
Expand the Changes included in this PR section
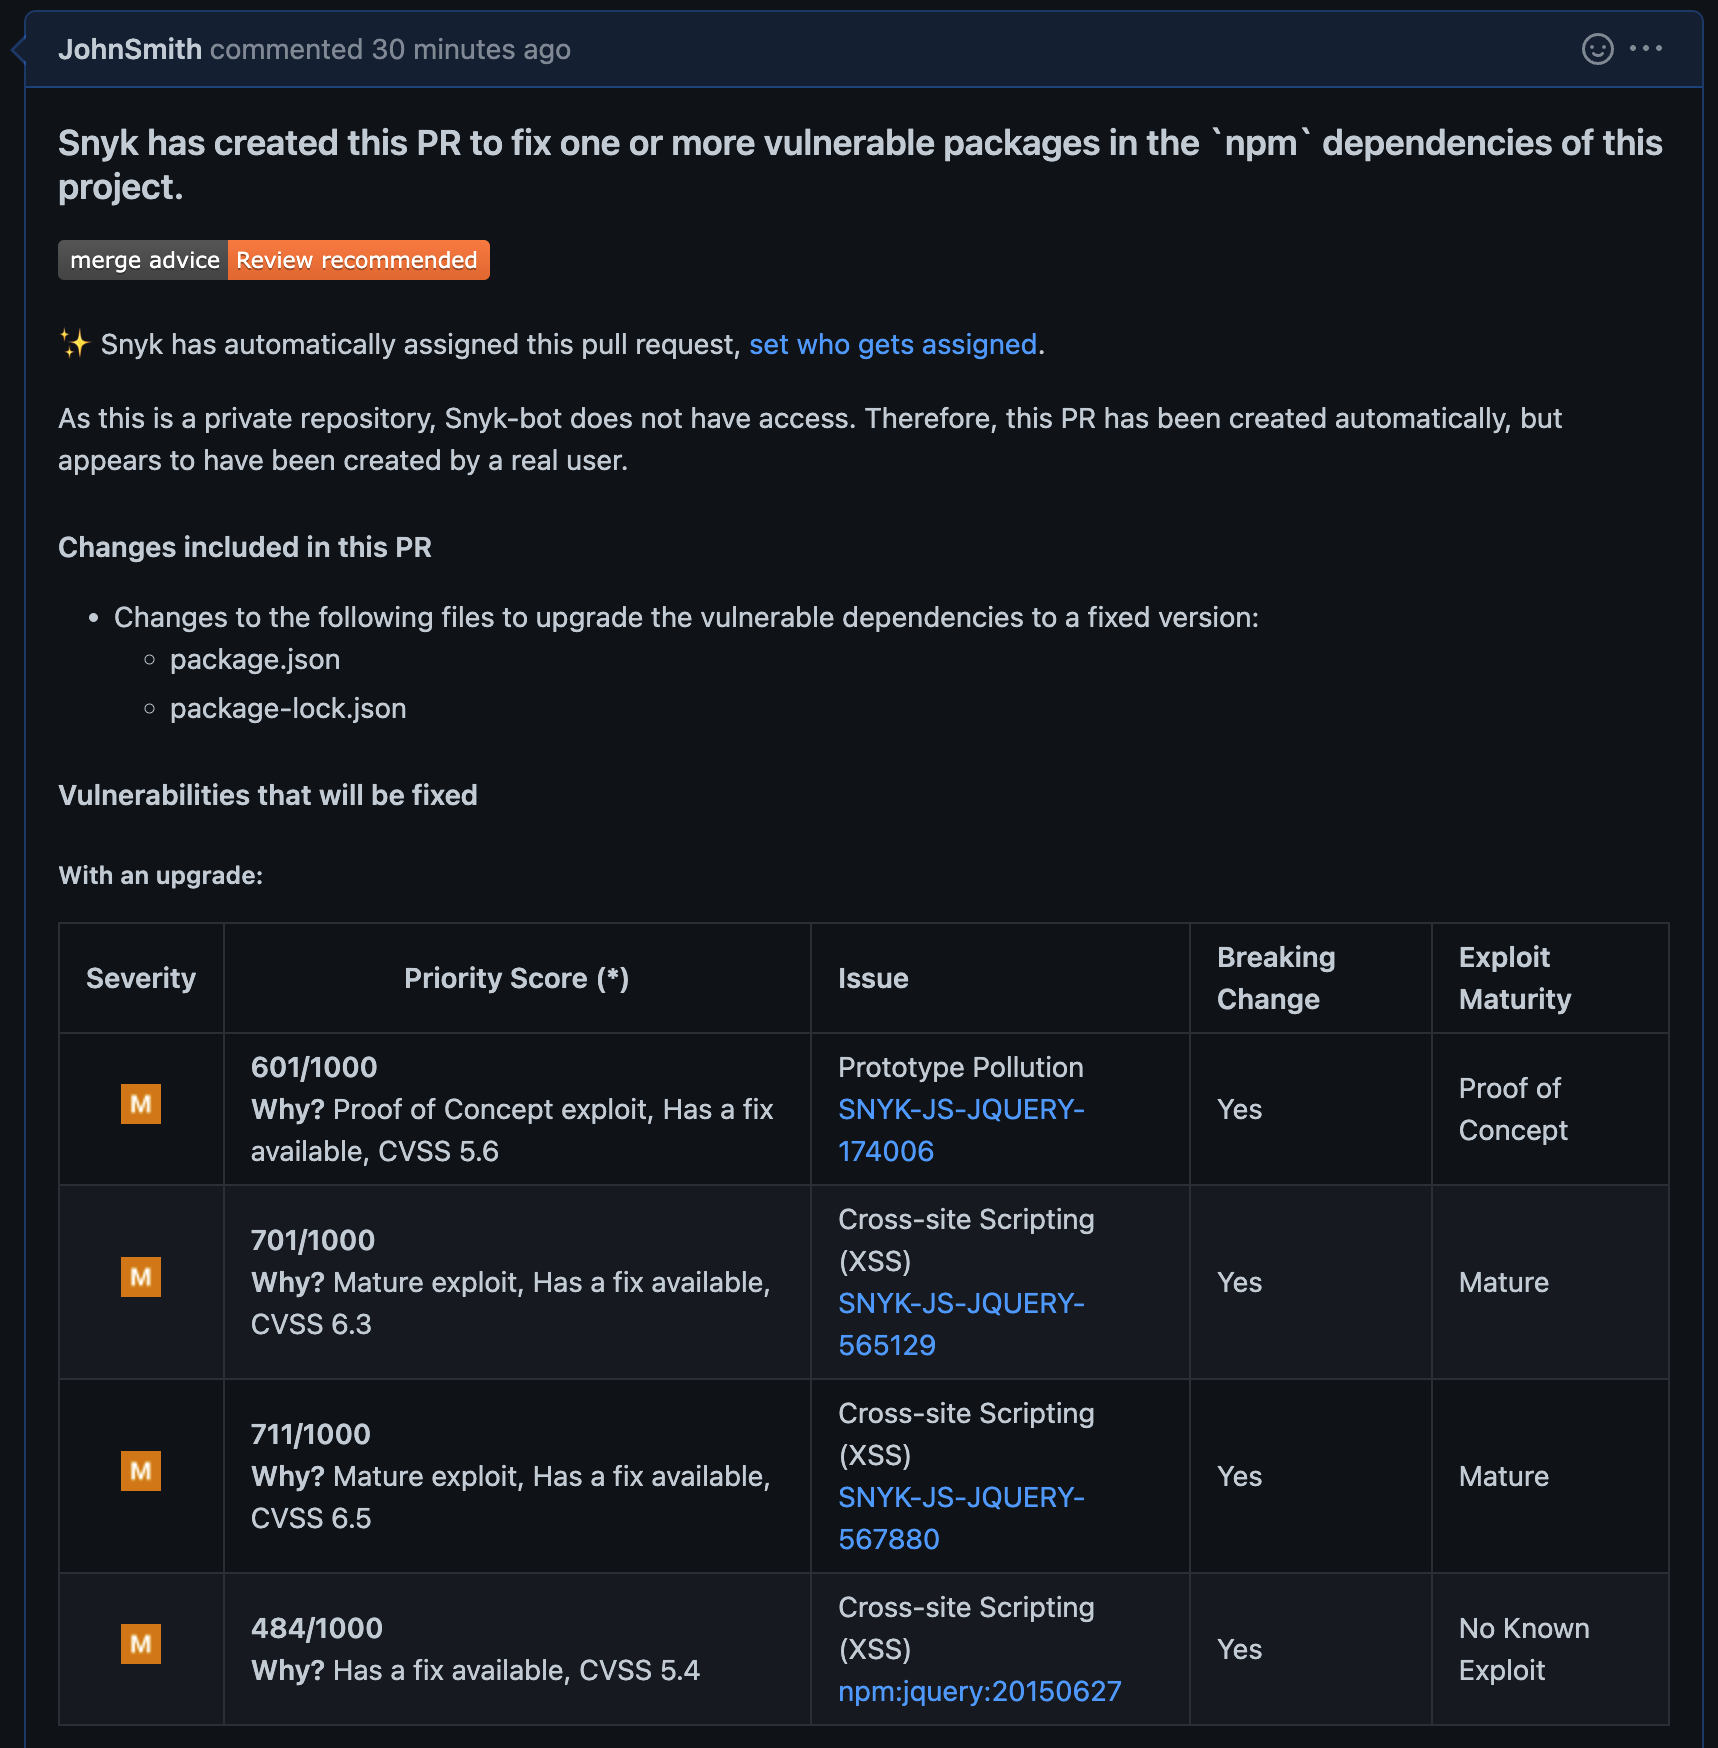[245, 547]
